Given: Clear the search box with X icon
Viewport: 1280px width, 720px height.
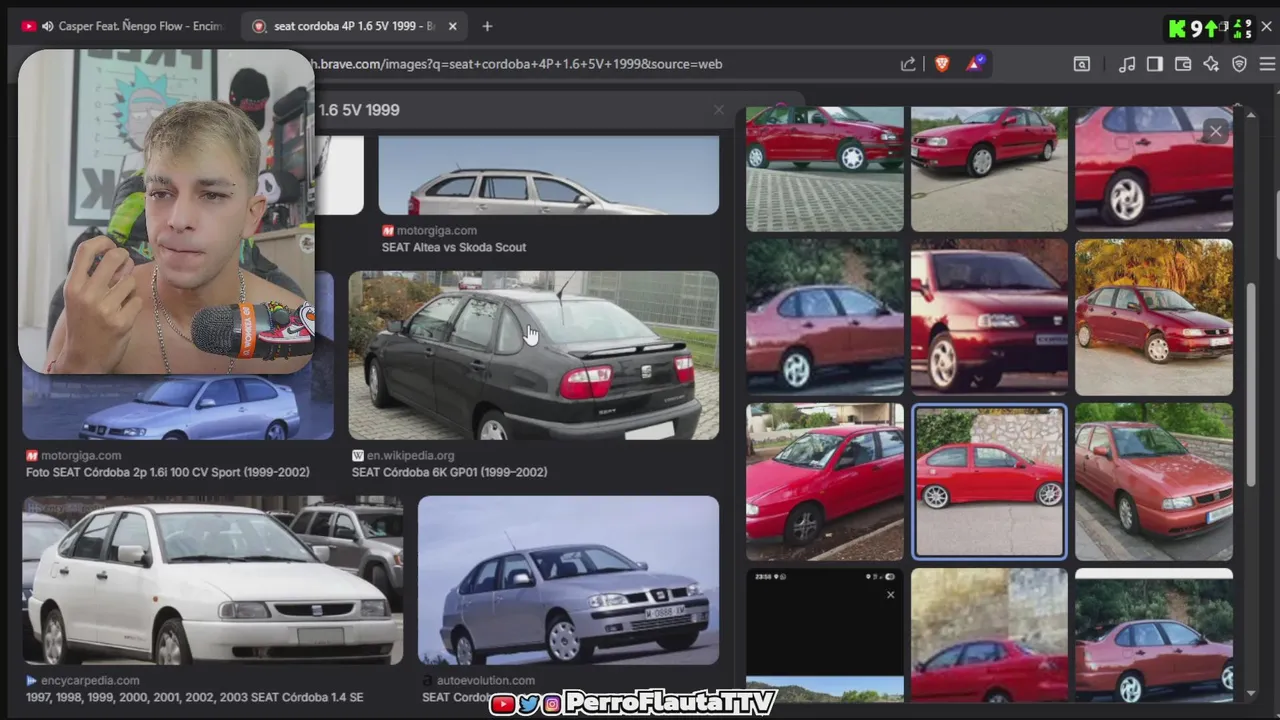Looking at the screenshot, I should coord(718,110).
